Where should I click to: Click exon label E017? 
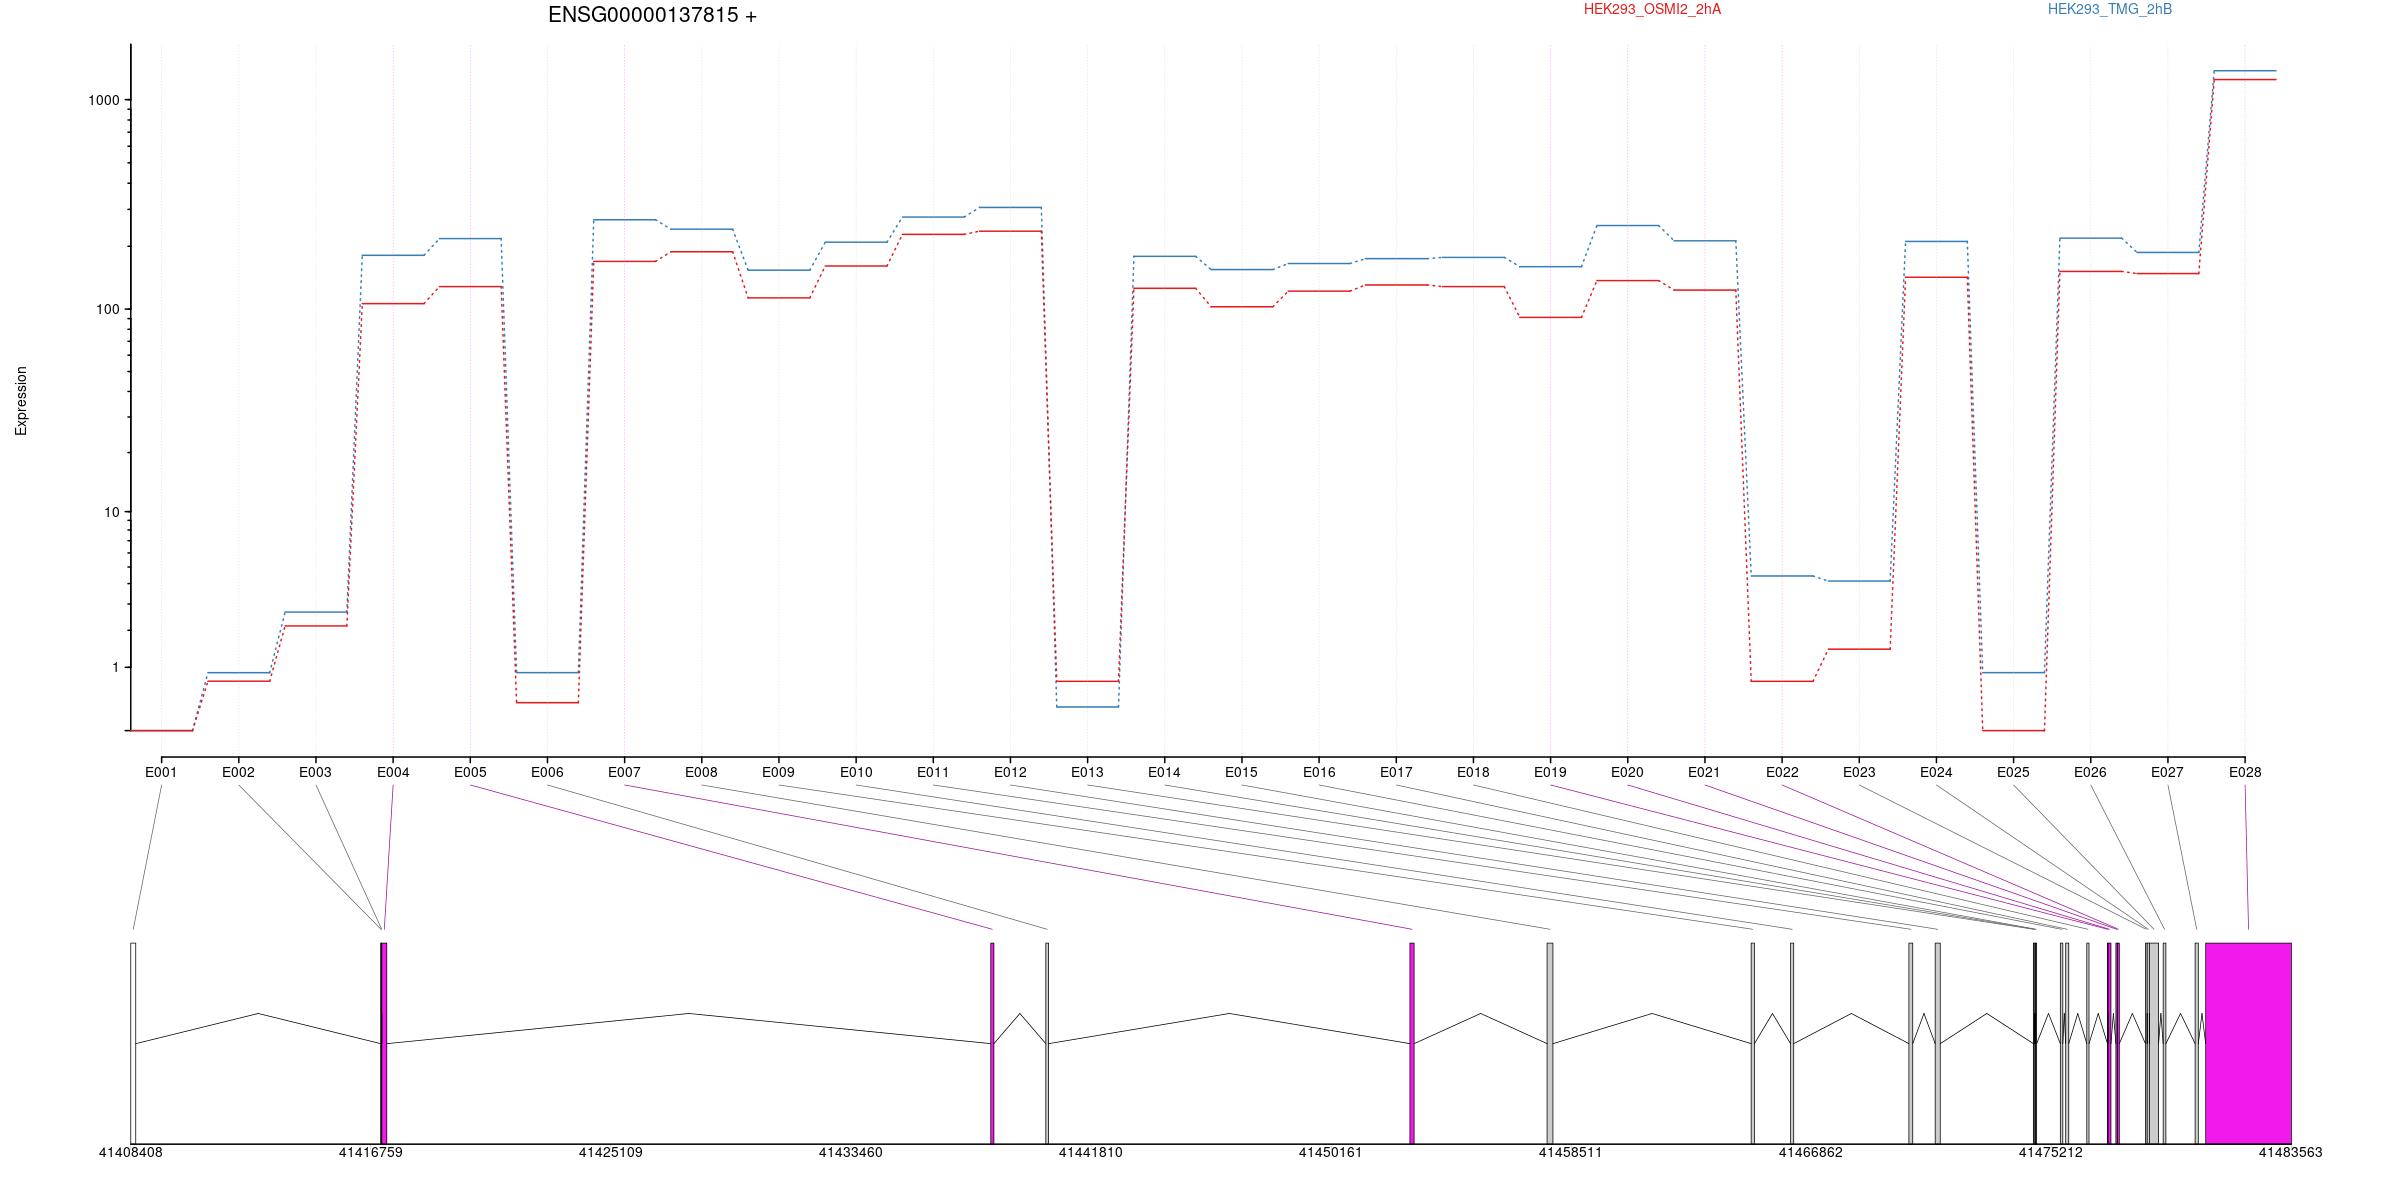coord(1396,772)
